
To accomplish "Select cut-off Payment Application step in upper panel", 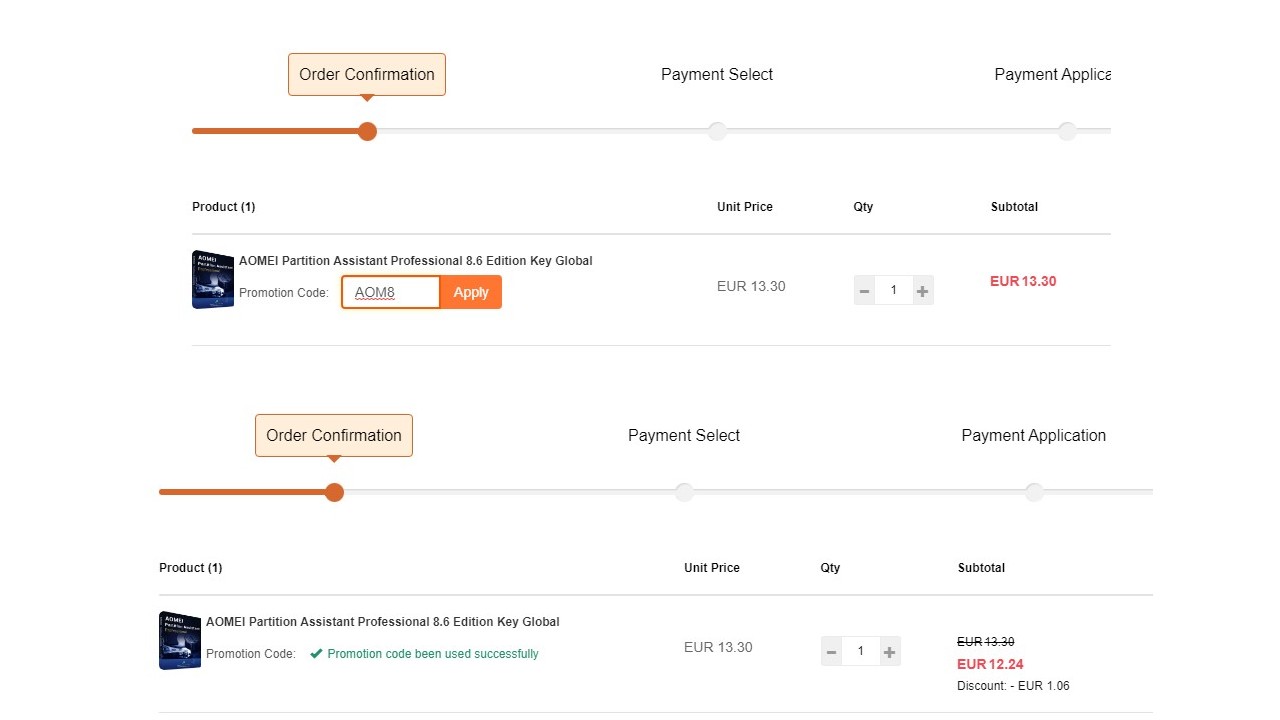I will pyautogui.click(x=1052, y=75).
